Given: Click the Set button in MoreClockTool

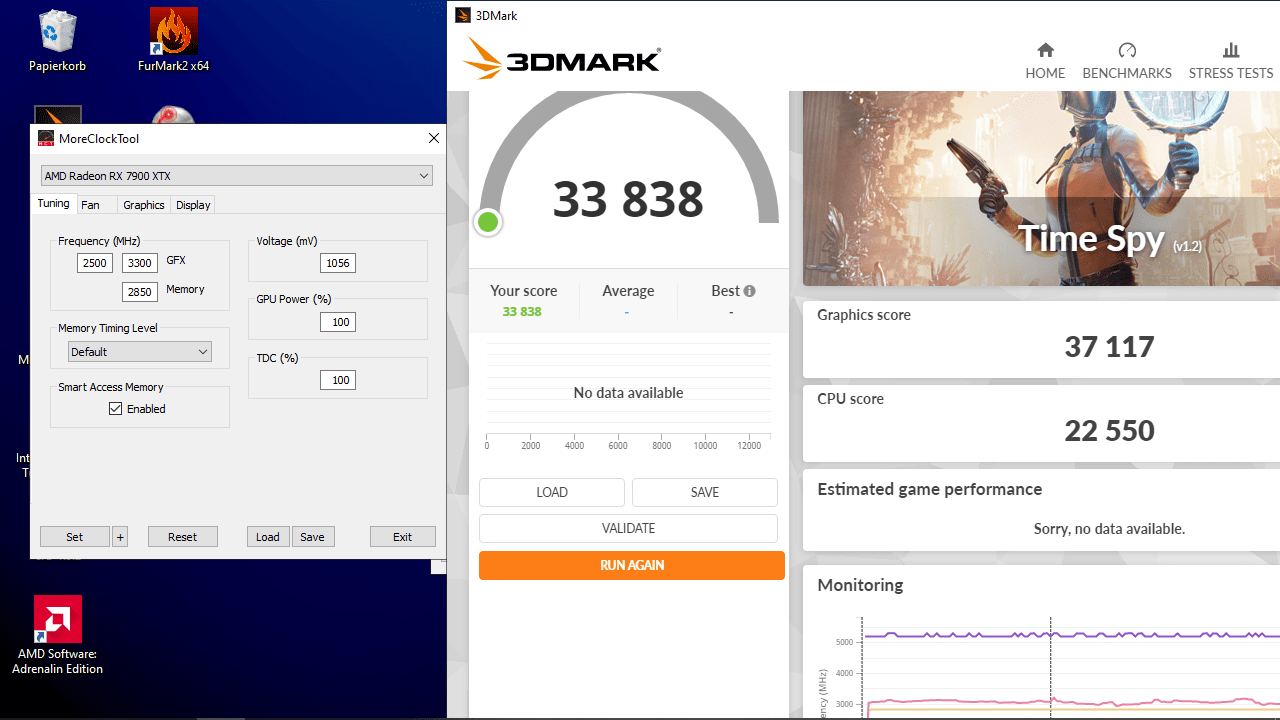Looking at the screenshot, I should pyautogui.click(x=75, y=537).
